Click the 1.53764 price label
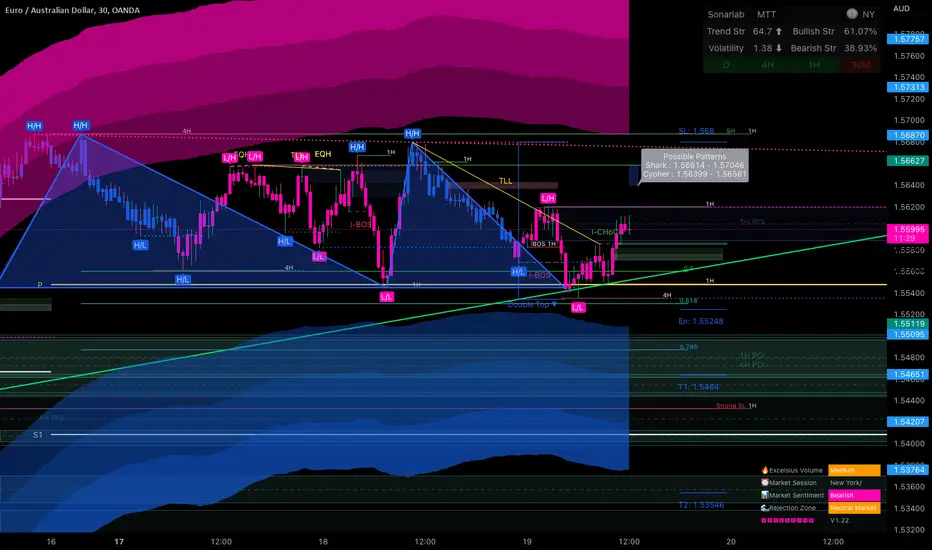This screenshot has height=550, width=932. (x=908, y=470)
